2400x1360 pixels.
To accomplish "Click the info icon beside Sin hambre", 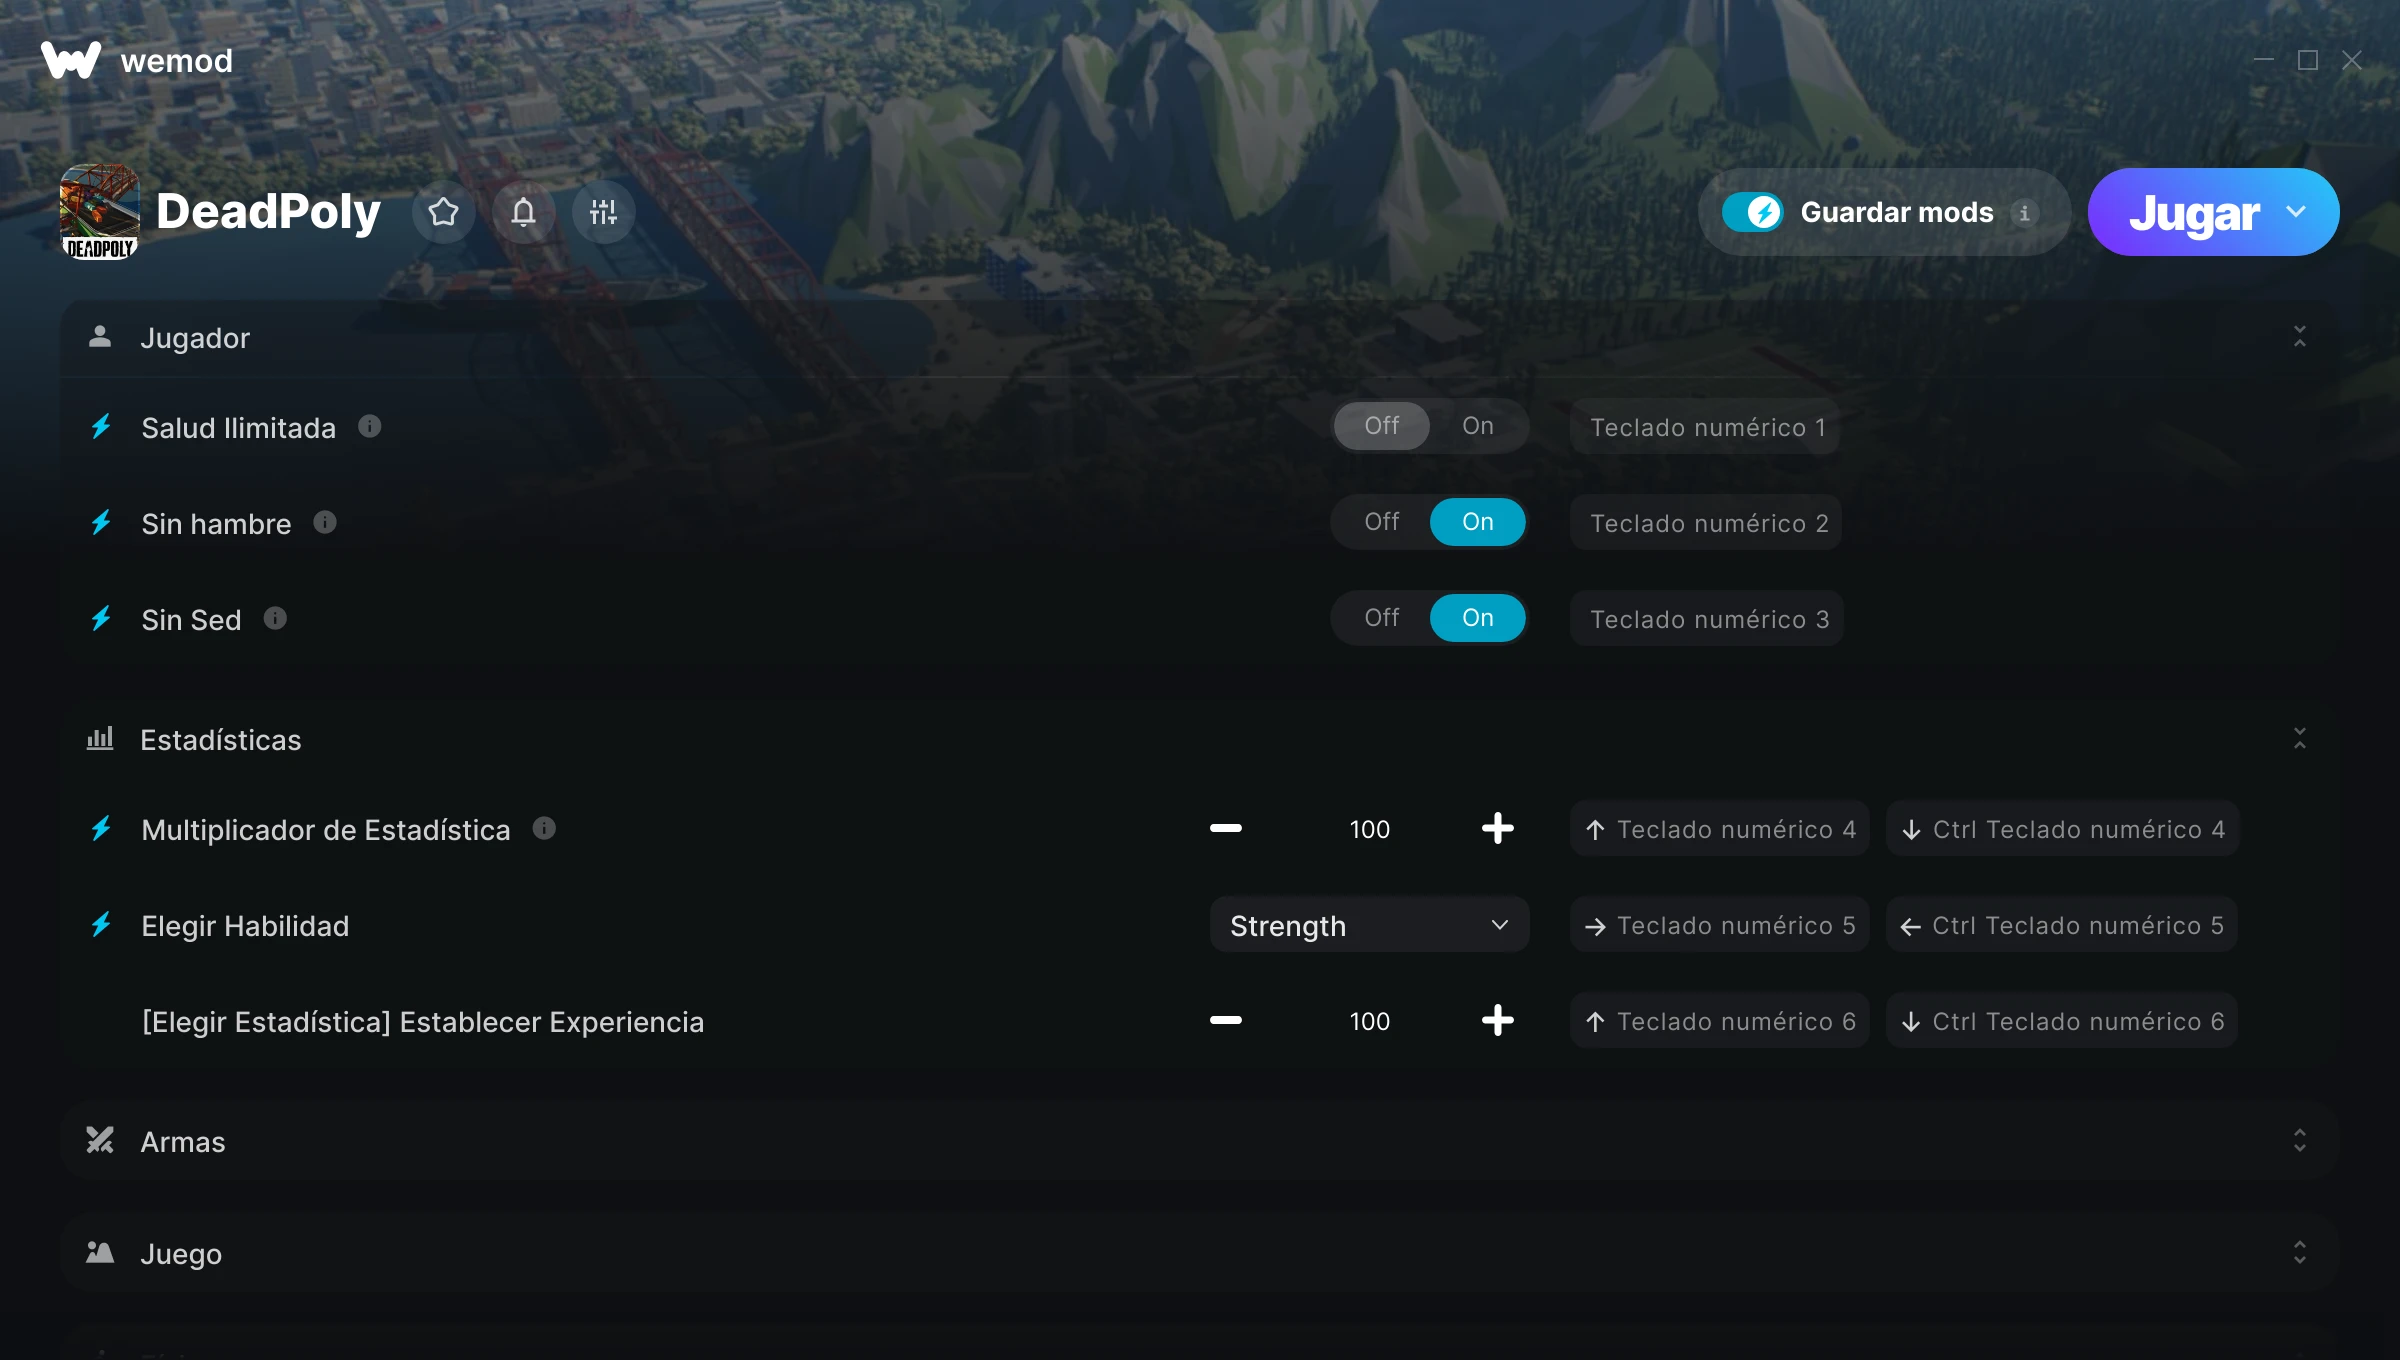I will point(325,522).
